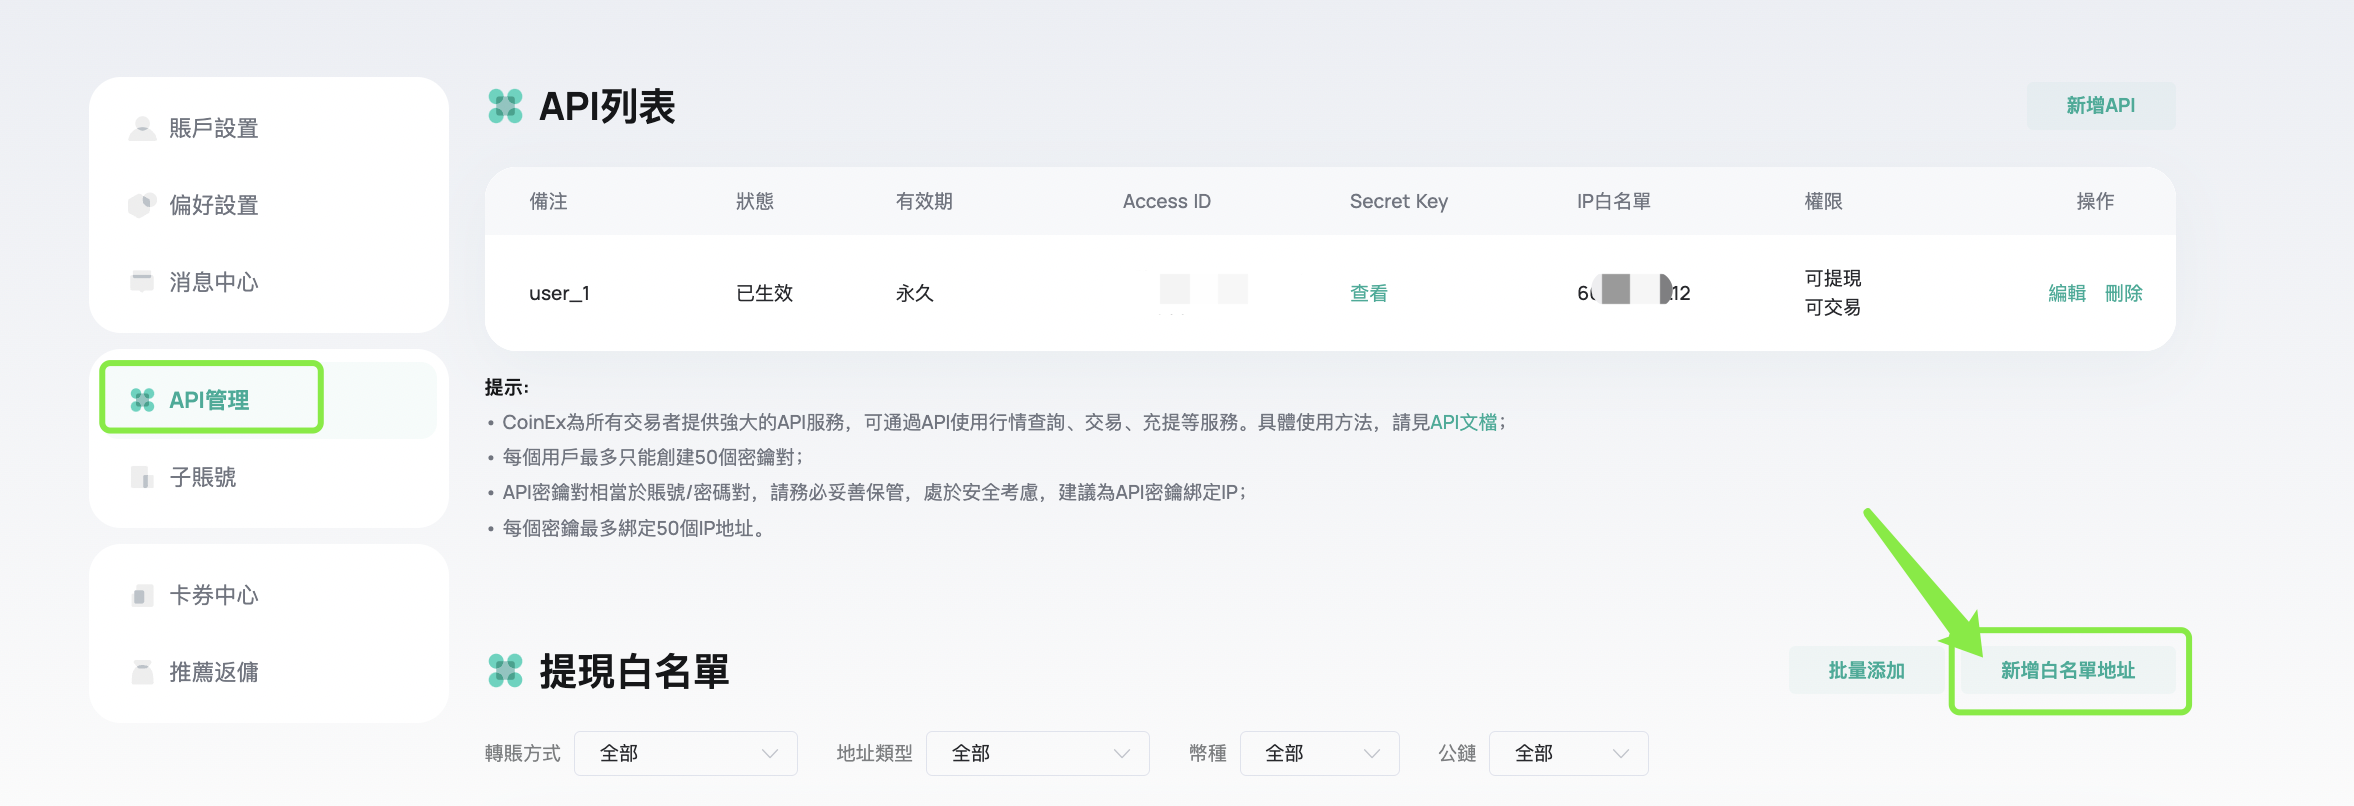Click the 賬戶設置 person icon
This screenshot has width=2354, height=806.
click(x=142, y=128)
